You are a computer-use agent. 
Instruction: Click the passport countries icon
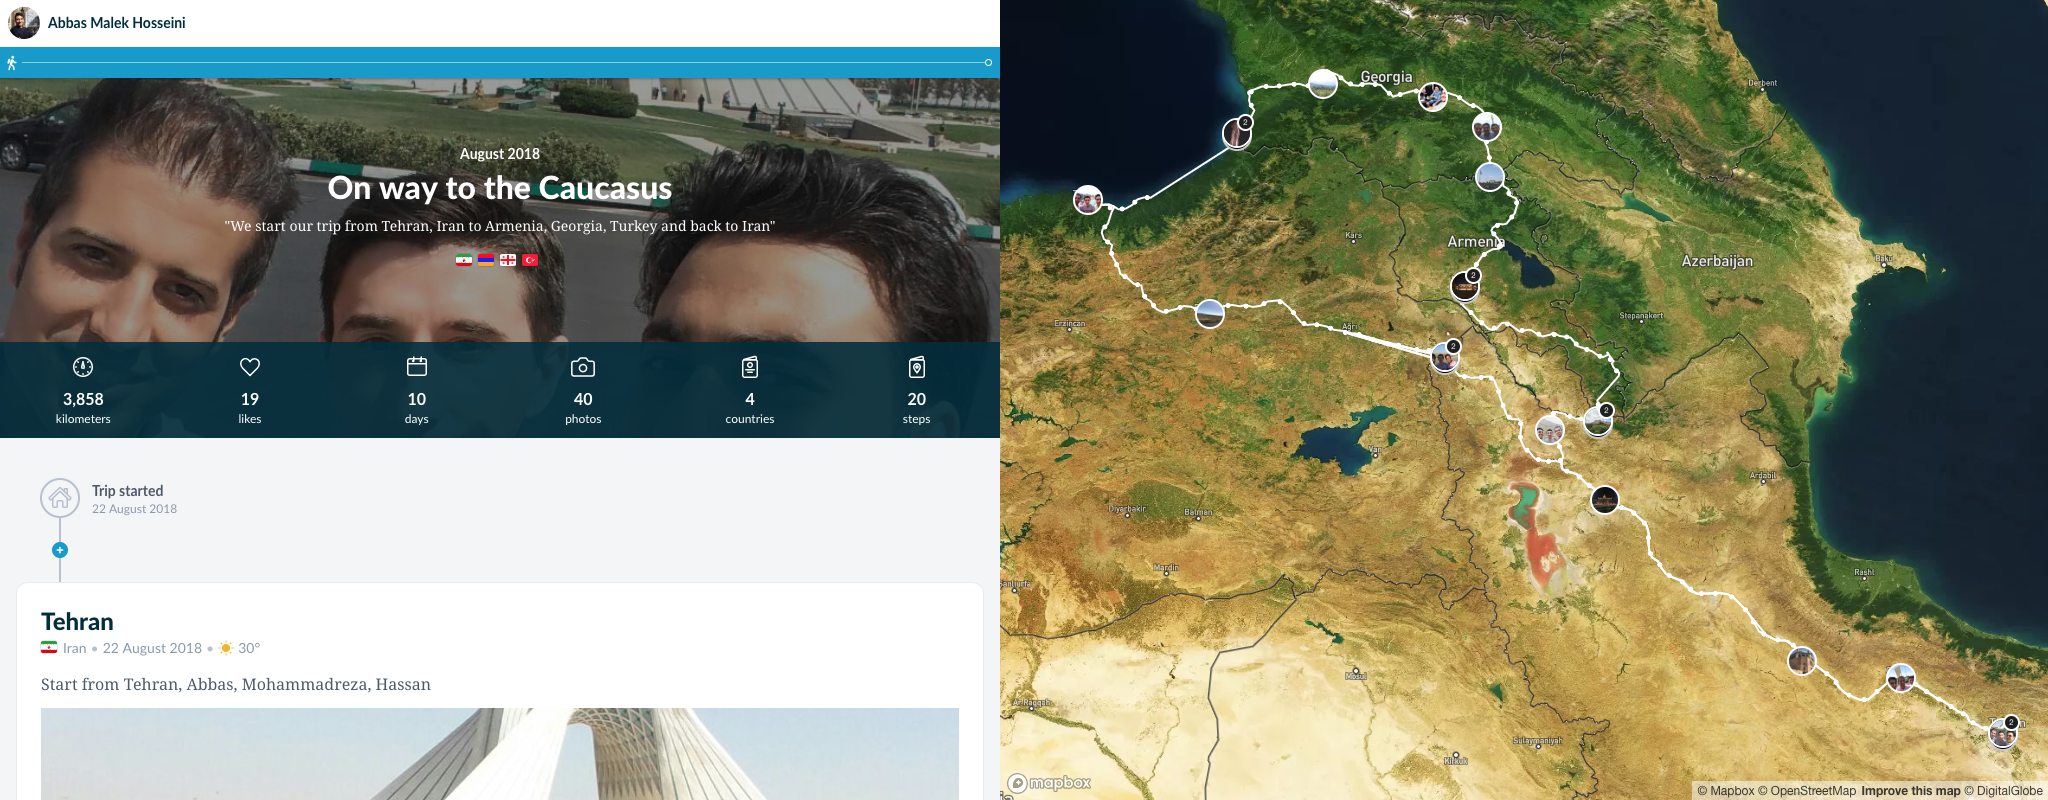(750, 367)
